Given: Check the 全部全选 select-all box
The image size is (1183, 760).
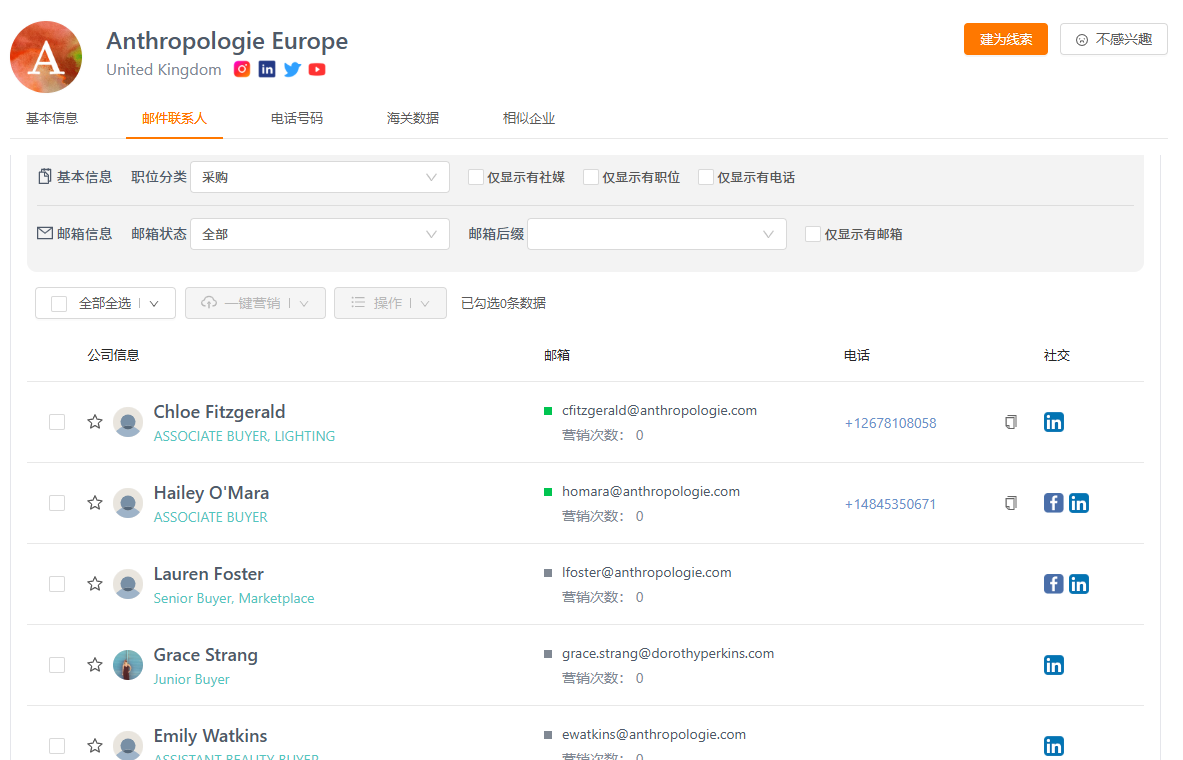Looking at the screenshot, I should 59,303.
